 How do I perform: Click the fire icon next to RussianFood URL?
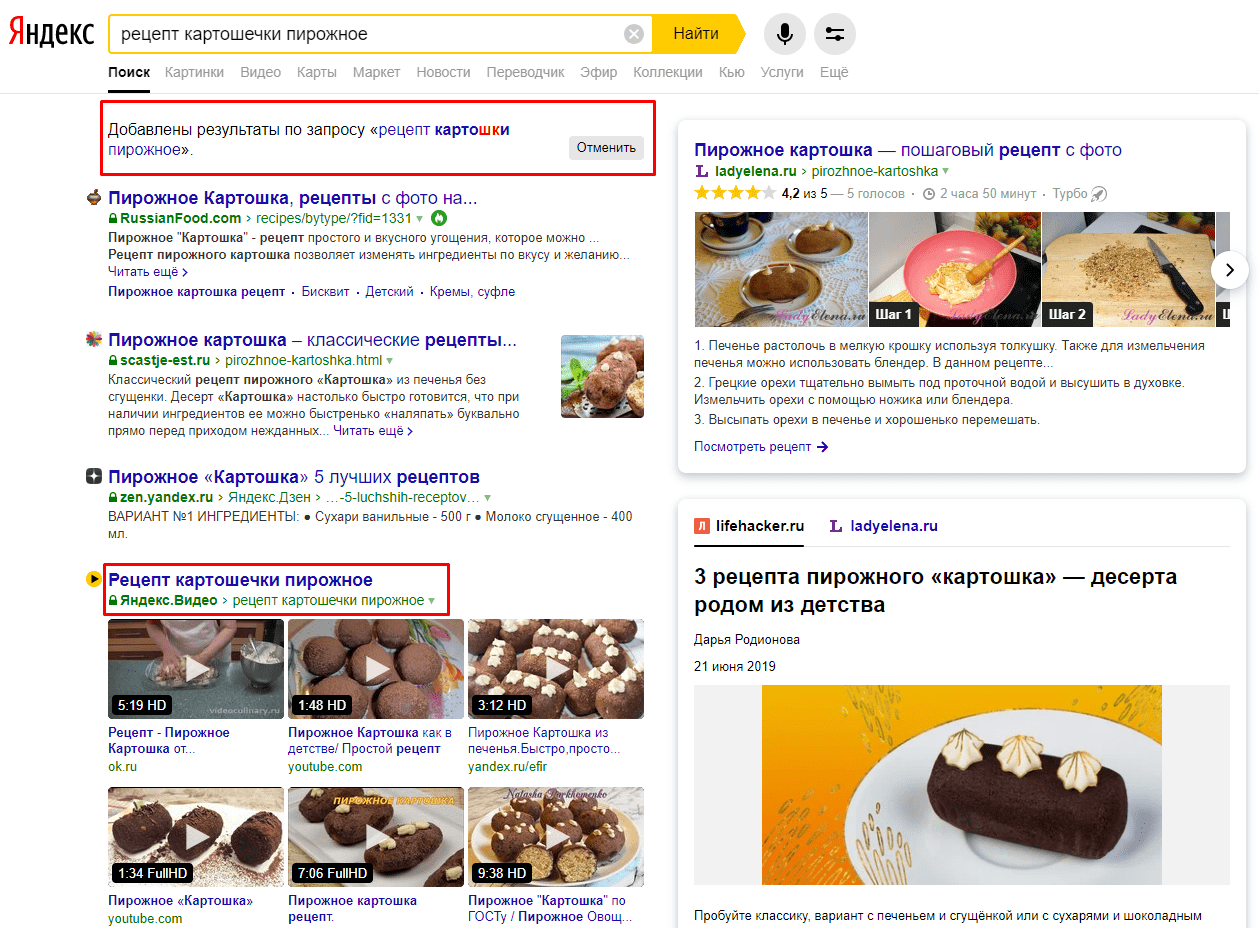tap(440, 218)
